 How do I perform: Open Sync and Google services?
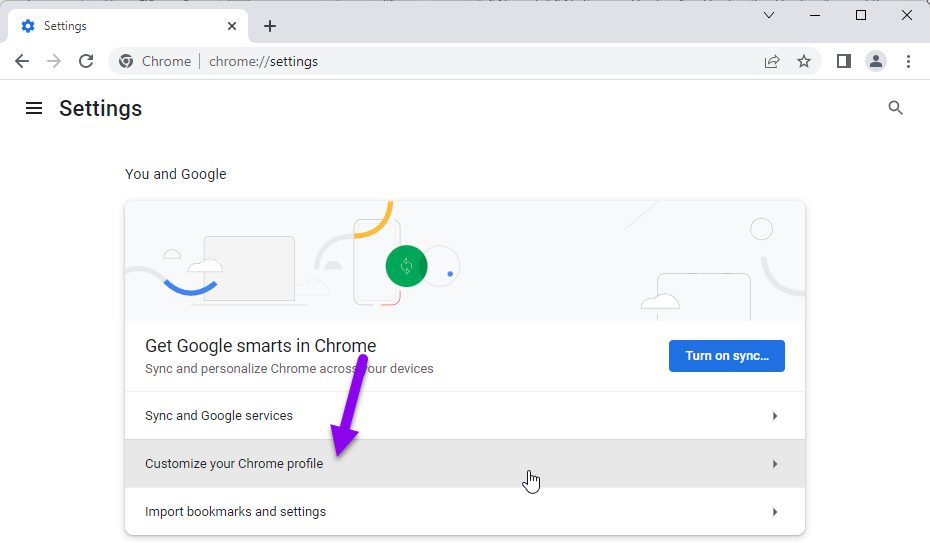point(464,416)
